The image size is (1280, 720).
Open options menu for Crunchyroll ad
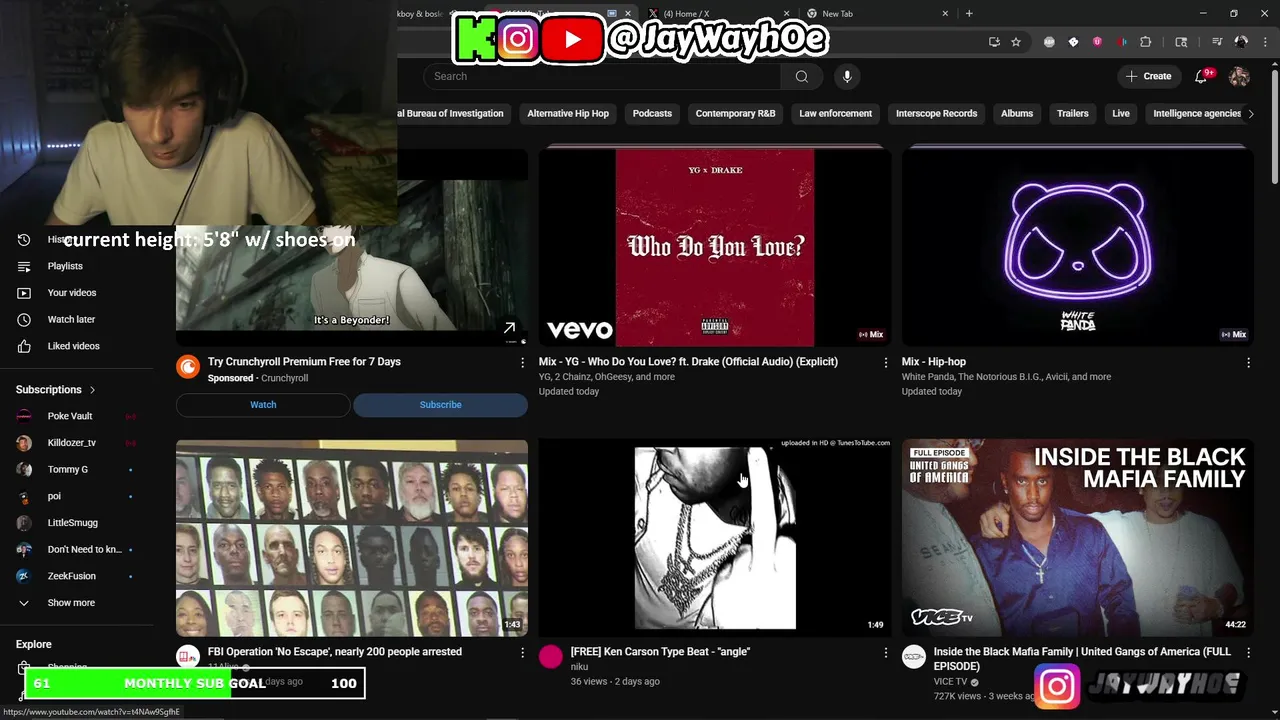(522, 363)
